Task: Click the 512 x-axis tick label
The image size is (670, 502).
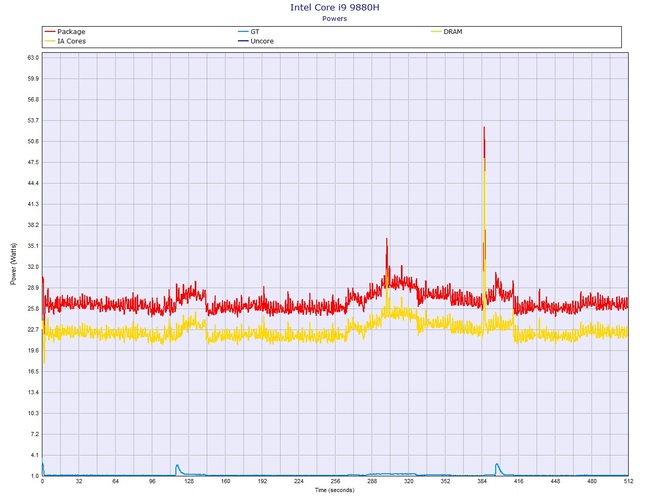Action: pos(629,481)
